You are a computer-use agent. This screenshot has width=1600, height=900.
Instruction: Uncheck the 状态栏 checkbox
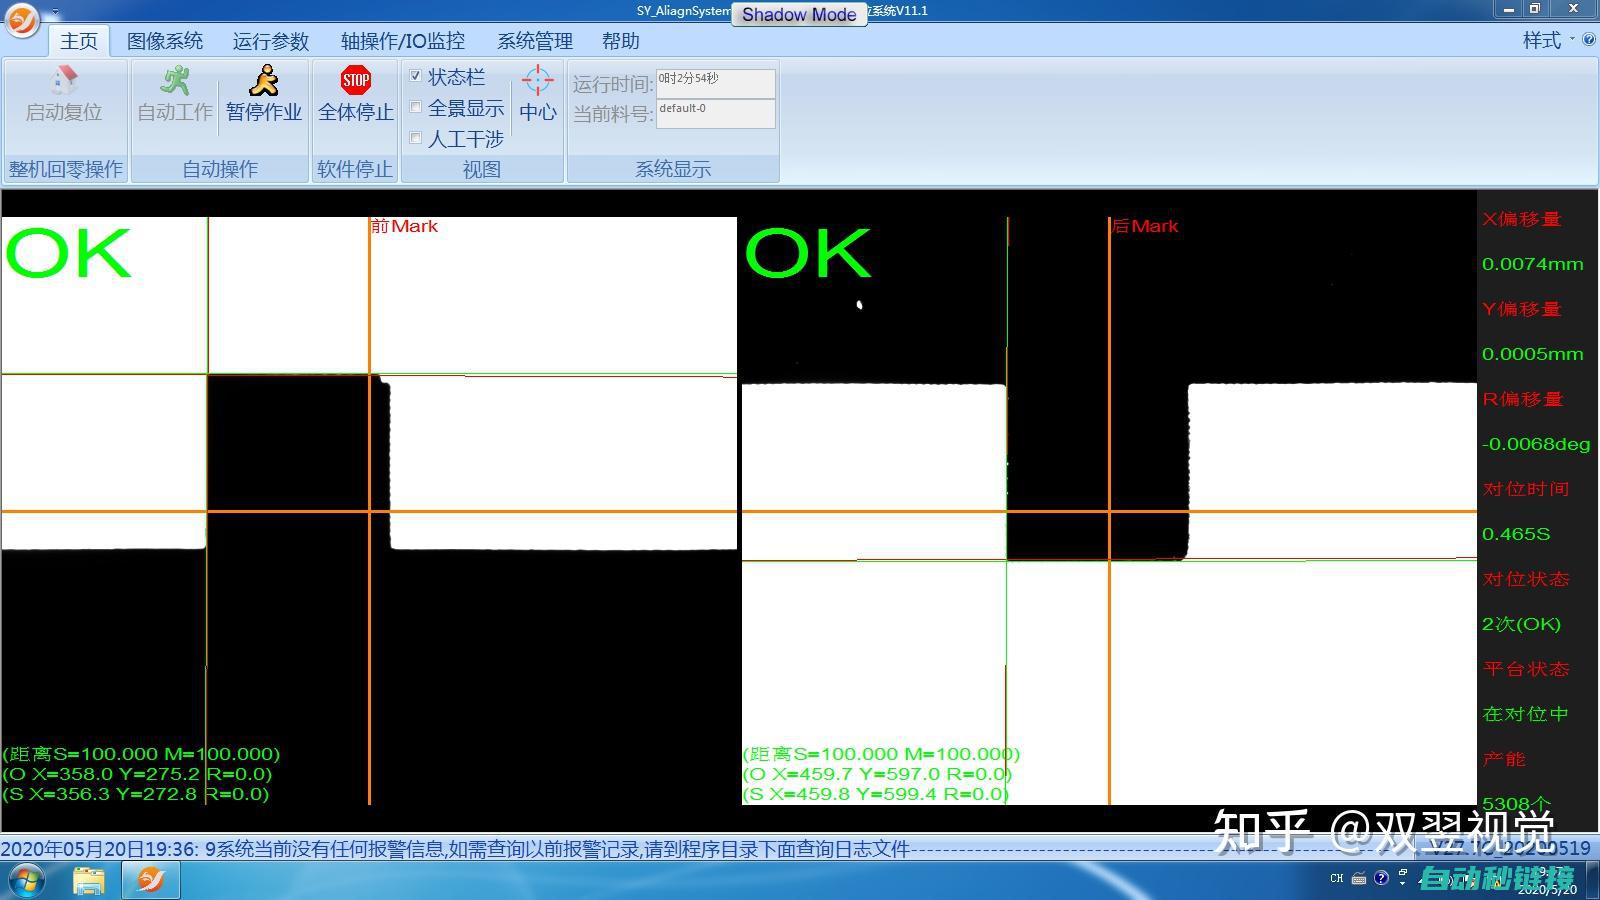coord(416,76)
